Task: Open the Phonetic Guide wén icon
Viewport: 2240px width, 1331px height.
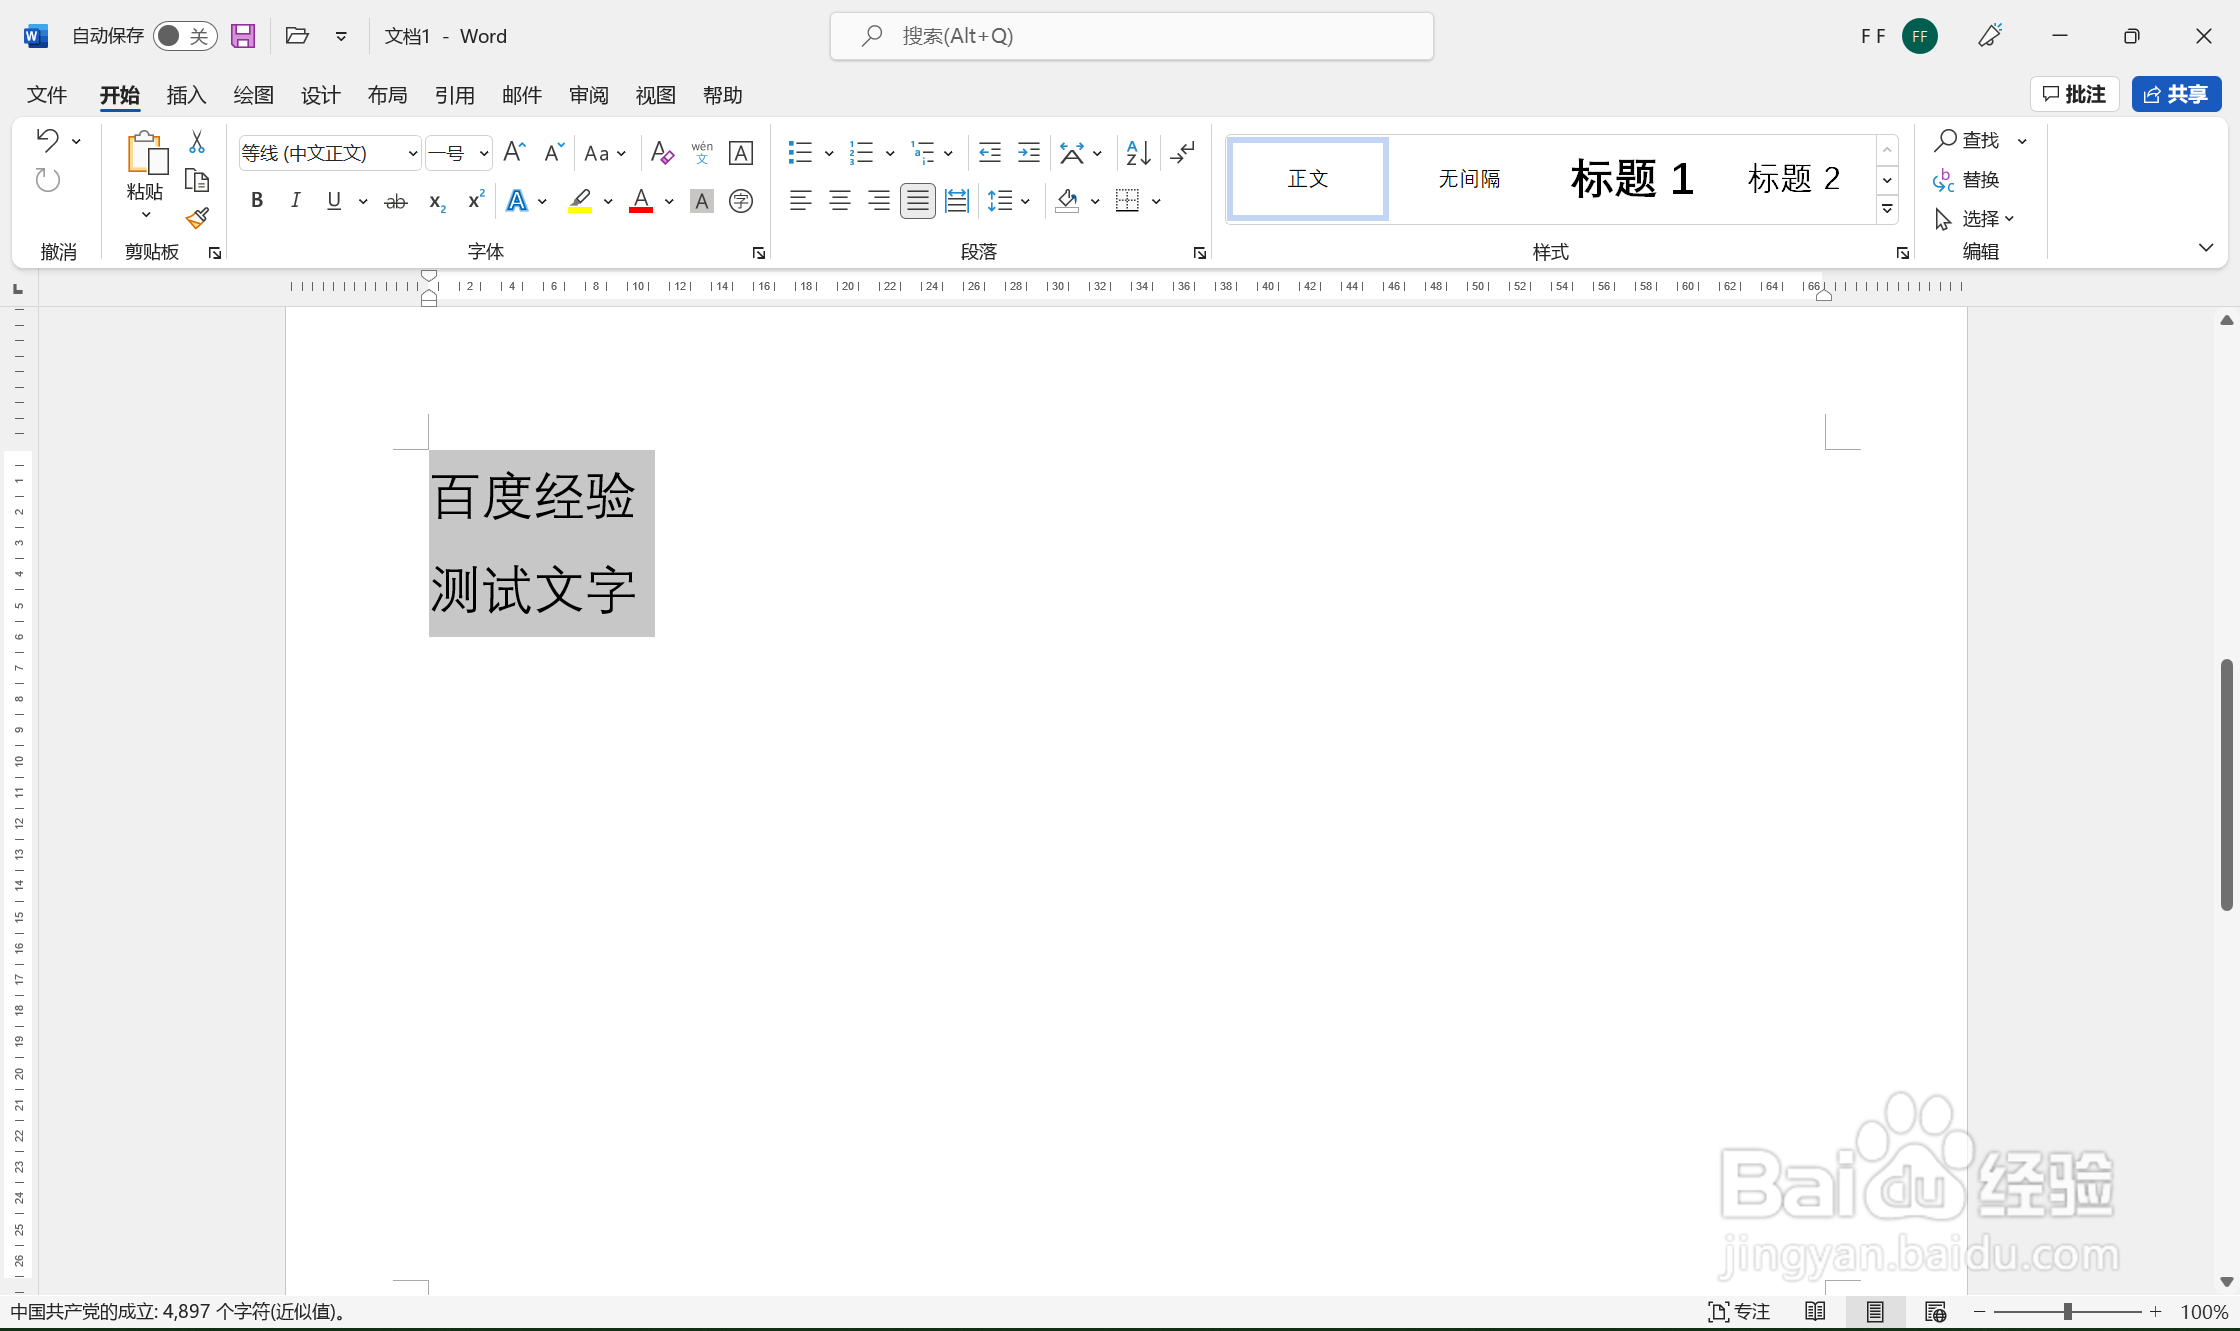Action: pos(702,152)
